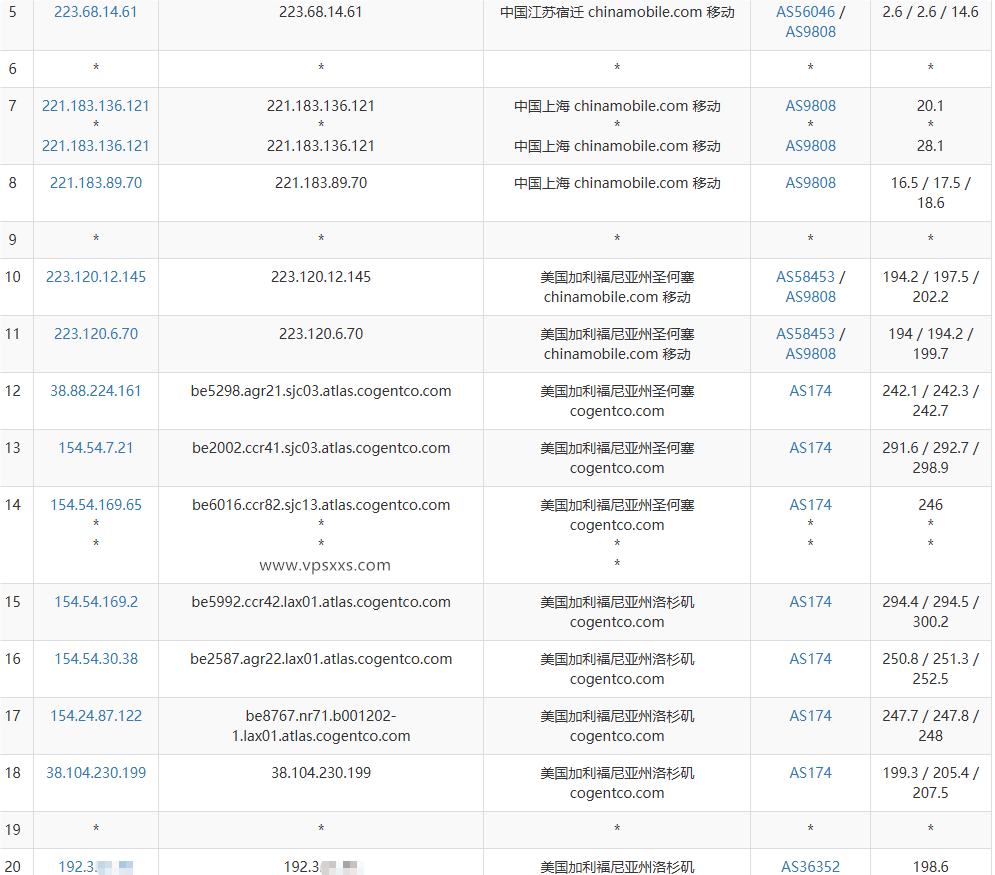The image size is (995, 875).
Task: Open the blue 223.120.12.145 IP link
Action: 96,277
